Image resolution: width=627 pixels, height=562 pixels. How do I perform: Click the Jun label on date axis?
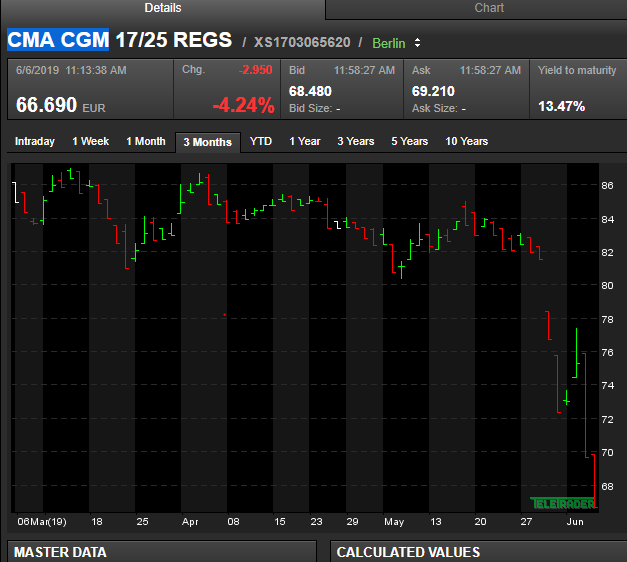(x=575, y=522)
